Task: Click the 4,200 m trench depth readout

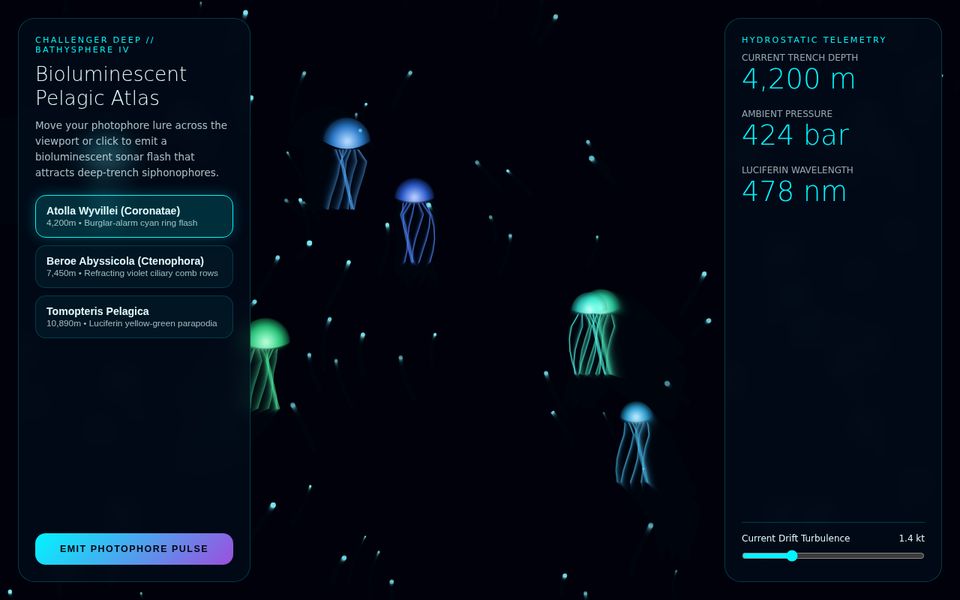Action: [x=798, y=79]
